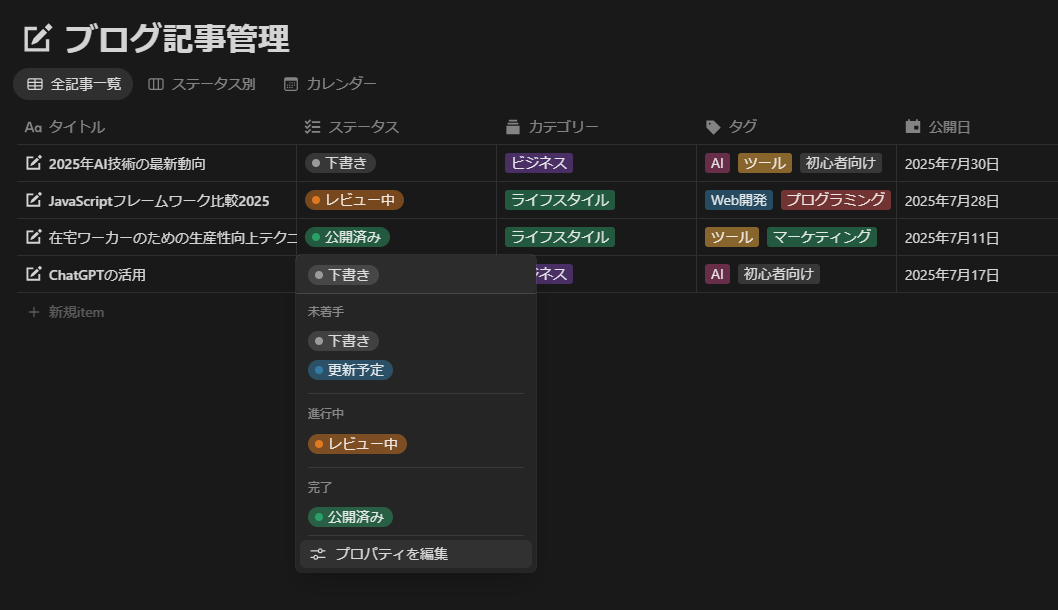Choose 公開済み status in dropdown list
Image resolution: width=1058 pixels, height=610 pixels.
pyautogui.click(x=350, y=517)
